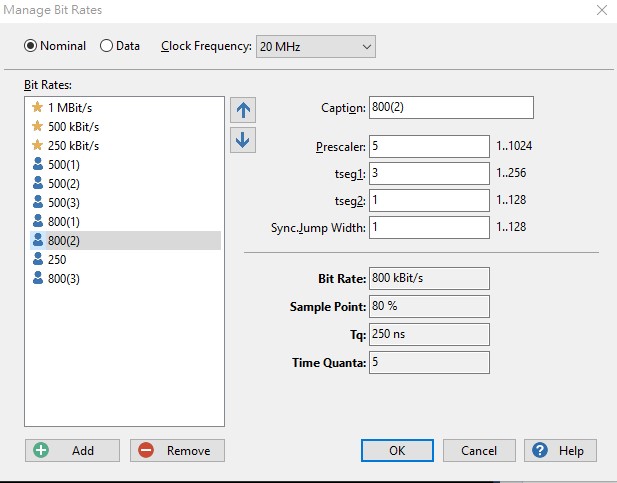Select the 800(2) list entry

coord(125,240)
